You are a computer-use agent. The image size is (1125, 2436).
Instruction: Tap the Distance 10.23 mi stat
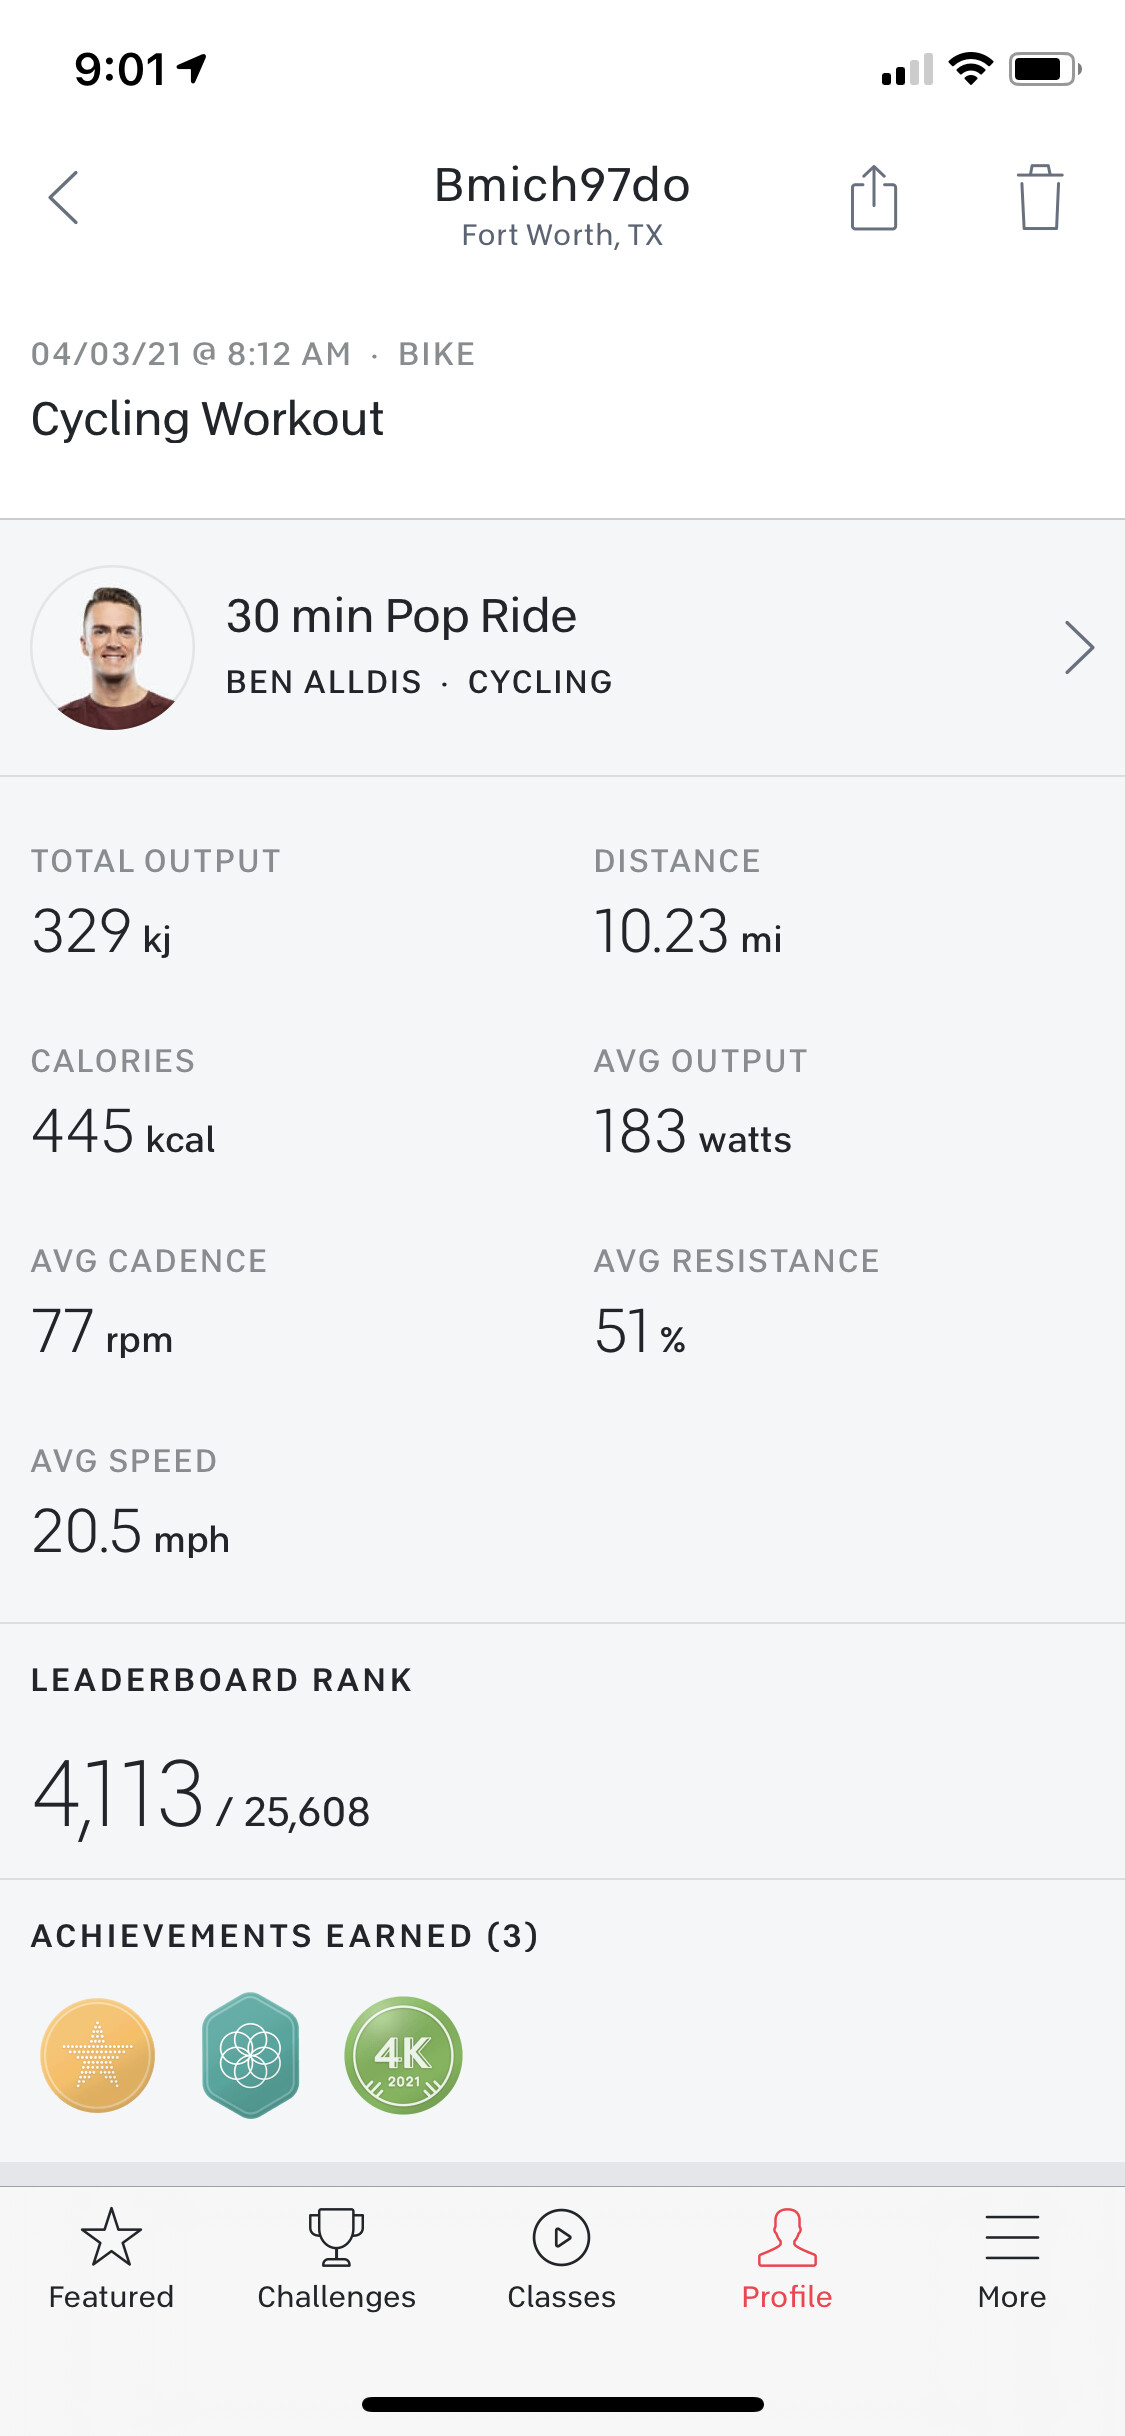[x=688, y=932]
